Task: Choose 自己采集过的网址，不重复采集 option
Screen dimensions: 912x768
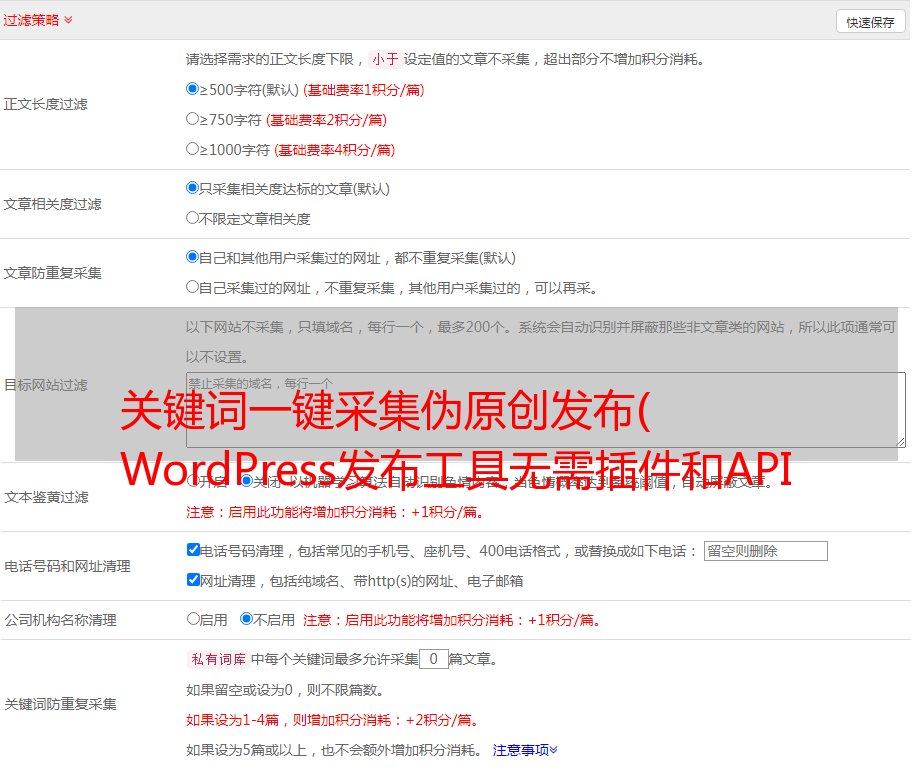Action: [x=192, y=286]
